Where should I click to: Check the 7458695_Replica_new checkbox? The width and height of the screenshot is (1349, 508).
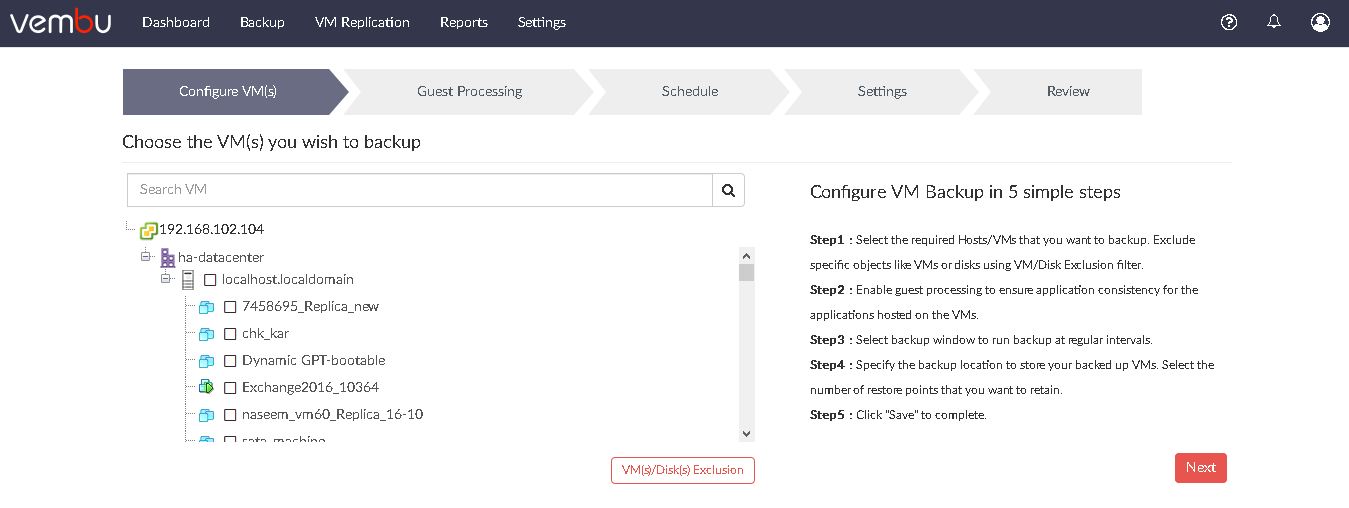(230, 307)
